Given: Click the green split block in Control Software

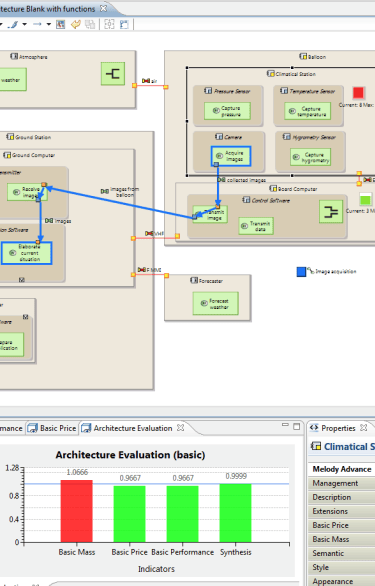Looking at the screenshot, I should click(x=331, y=212).
